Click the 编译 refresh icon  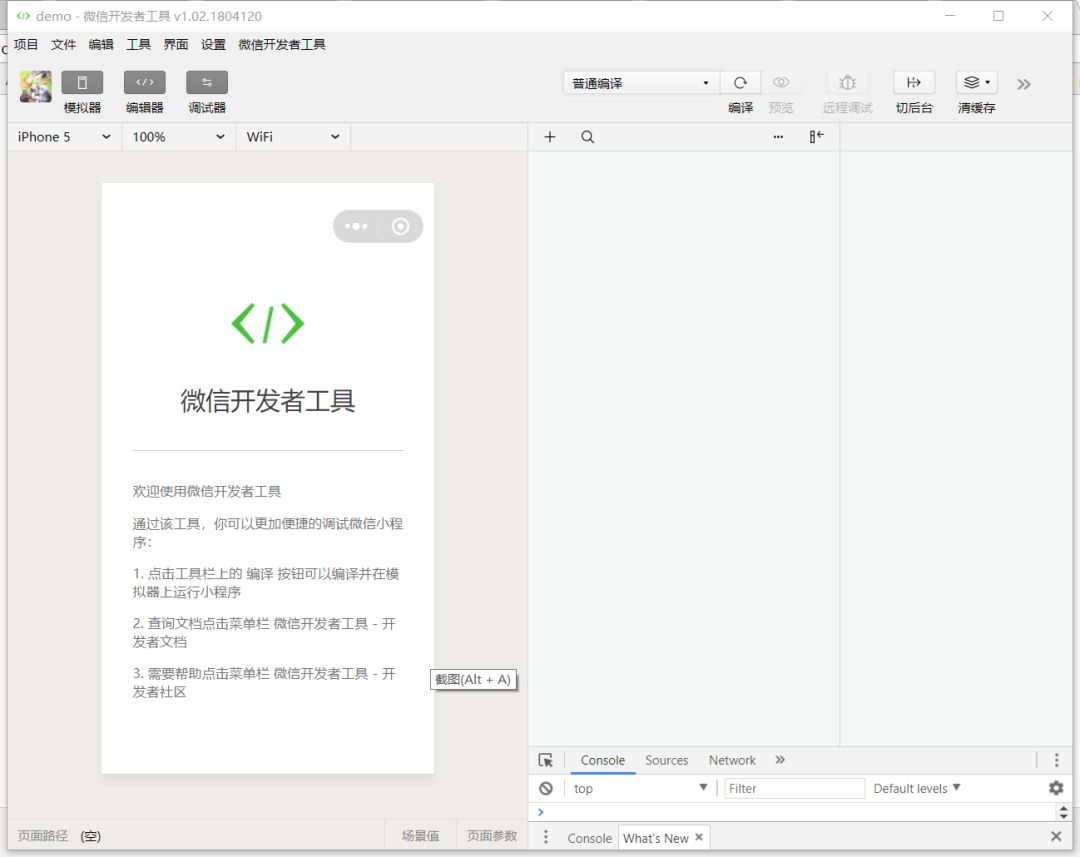click(x=740, y=83)
